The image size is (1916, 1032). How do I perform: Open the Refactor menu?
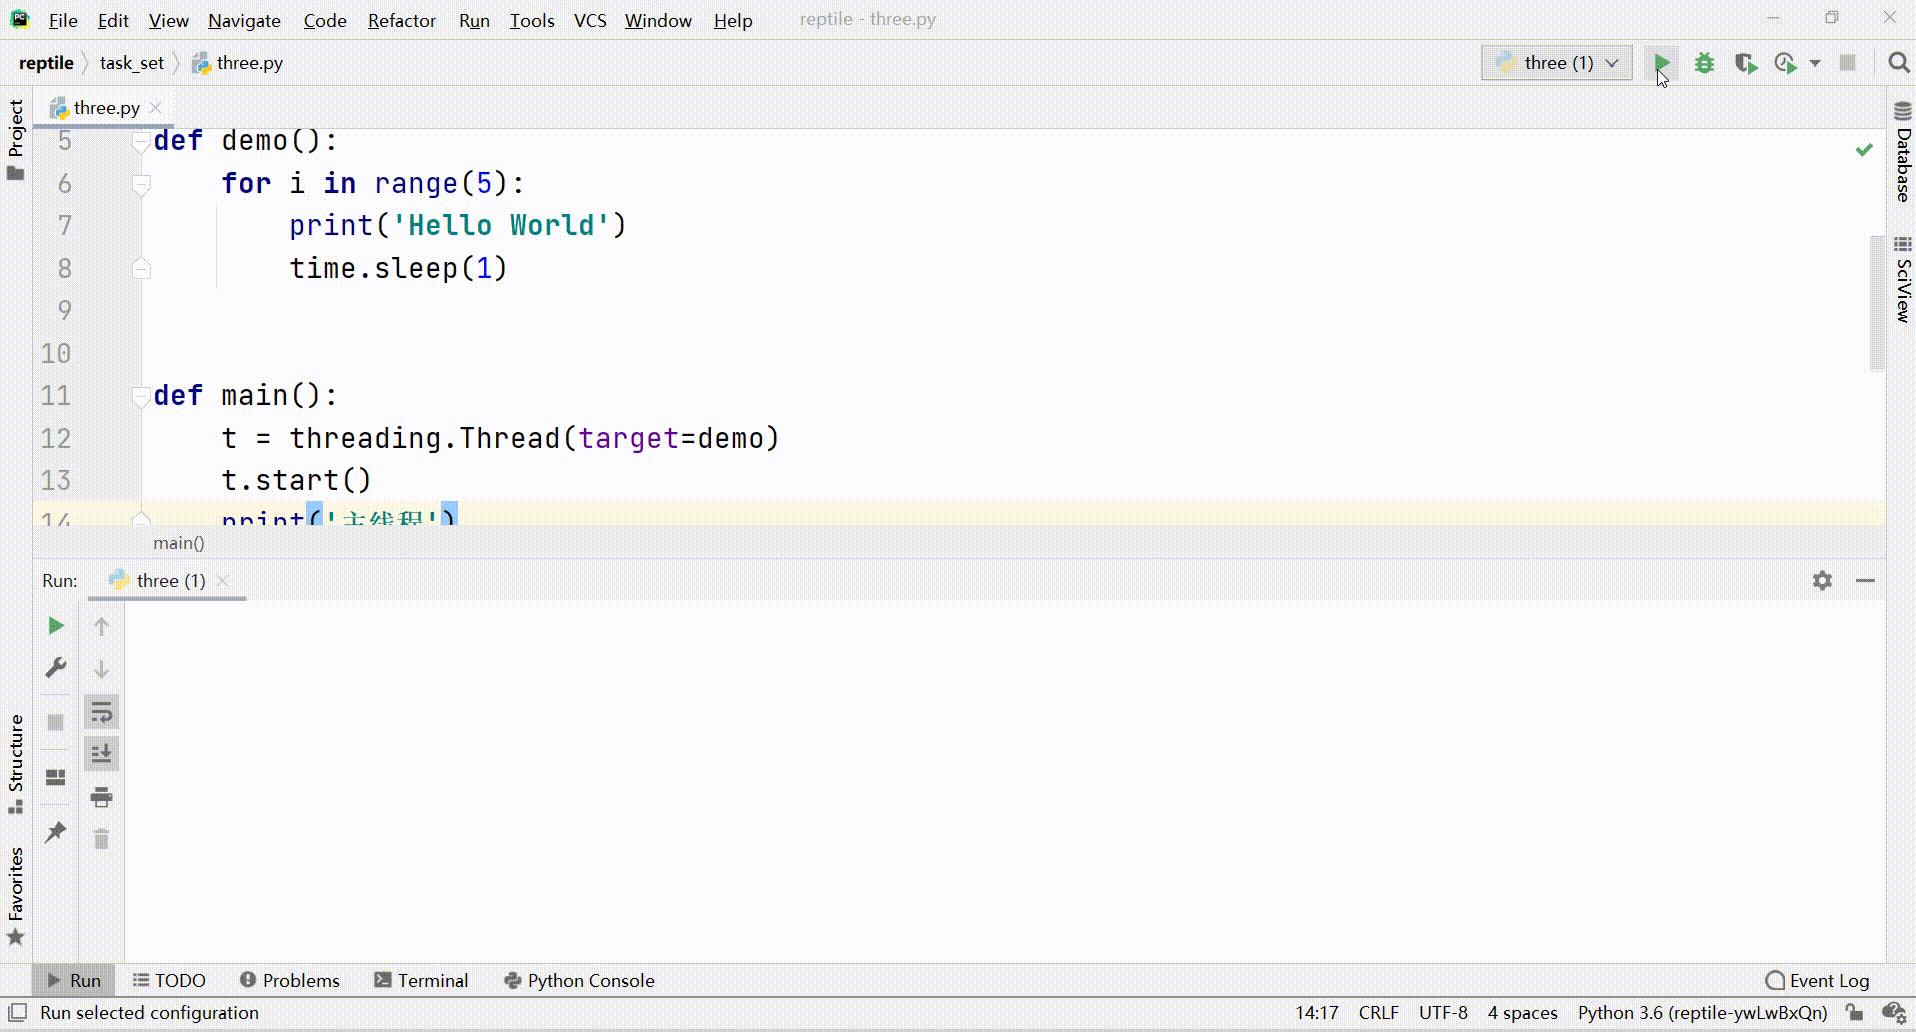point(402,20)
